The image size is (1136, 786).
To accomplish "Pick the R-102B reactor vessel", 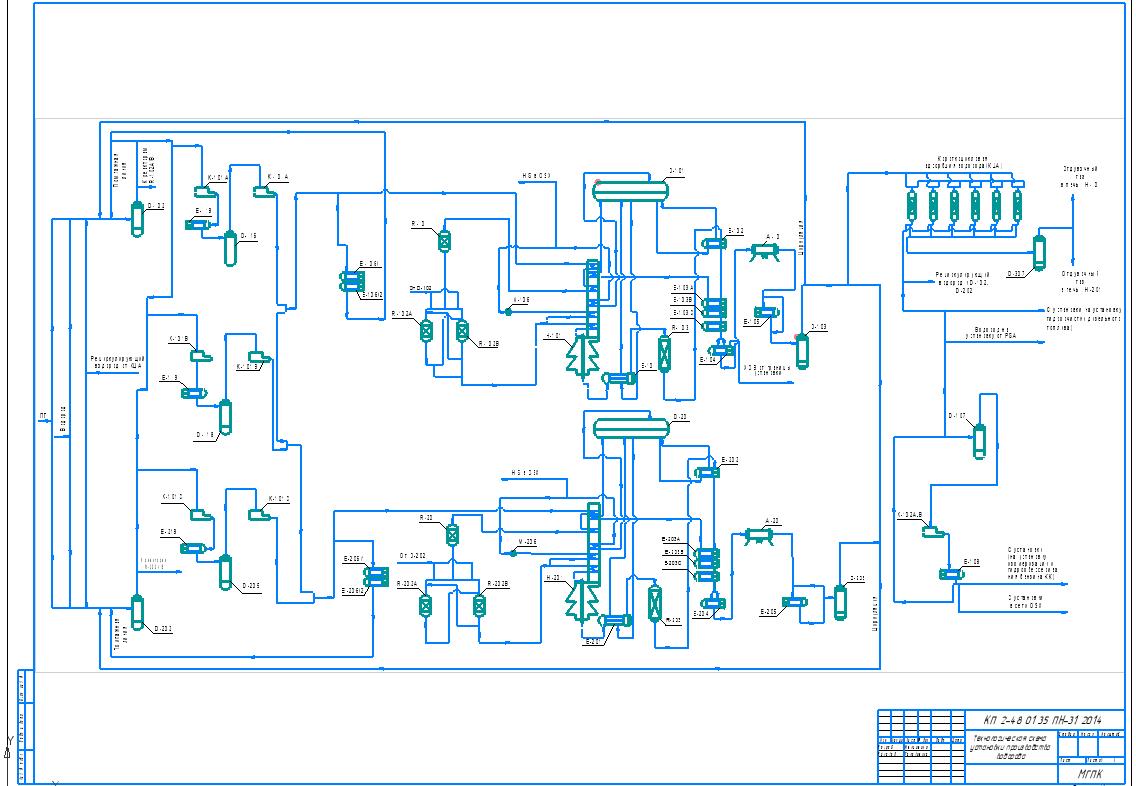I will click(462, 331).
